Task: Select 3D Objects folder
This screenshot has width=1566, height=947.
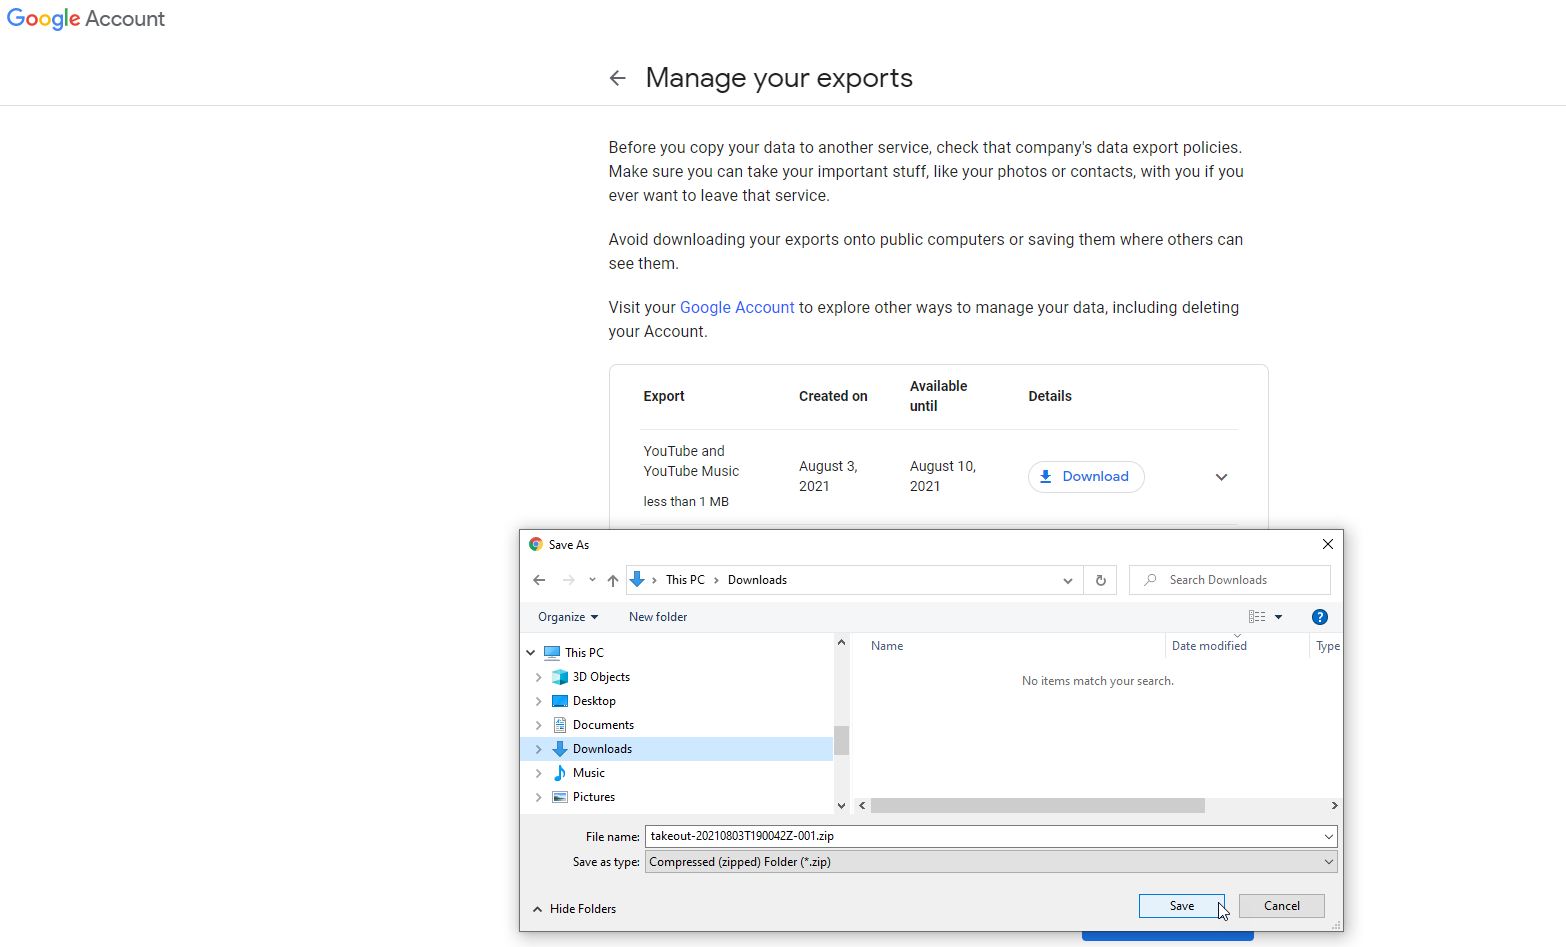Action: coord(601,677)
